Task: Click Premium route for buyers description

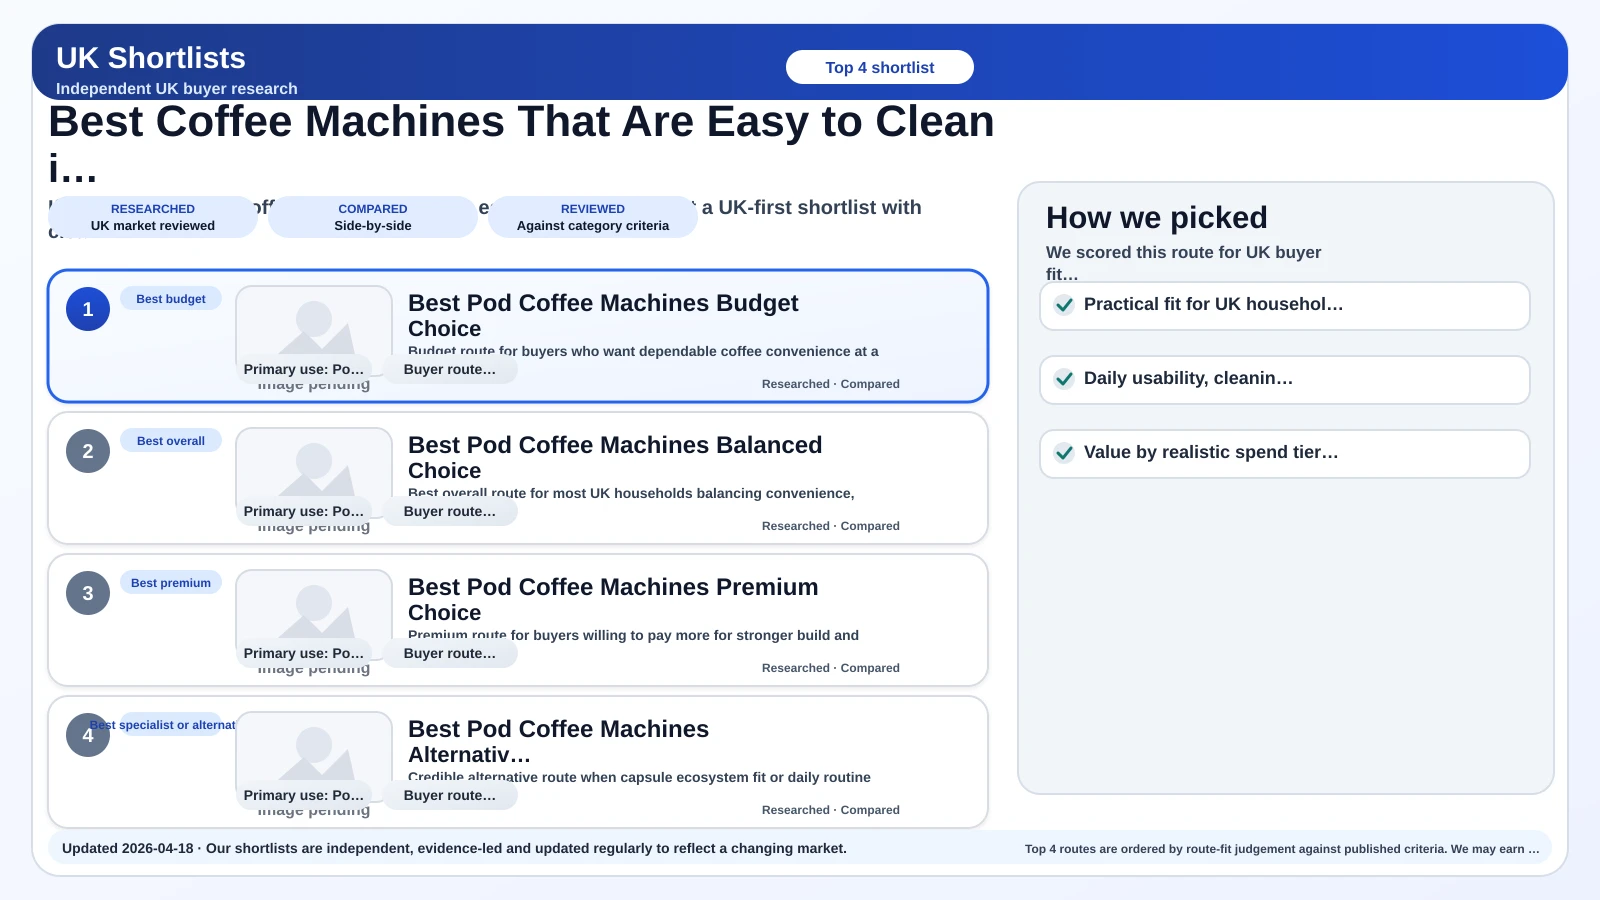Action: [633, 635]
